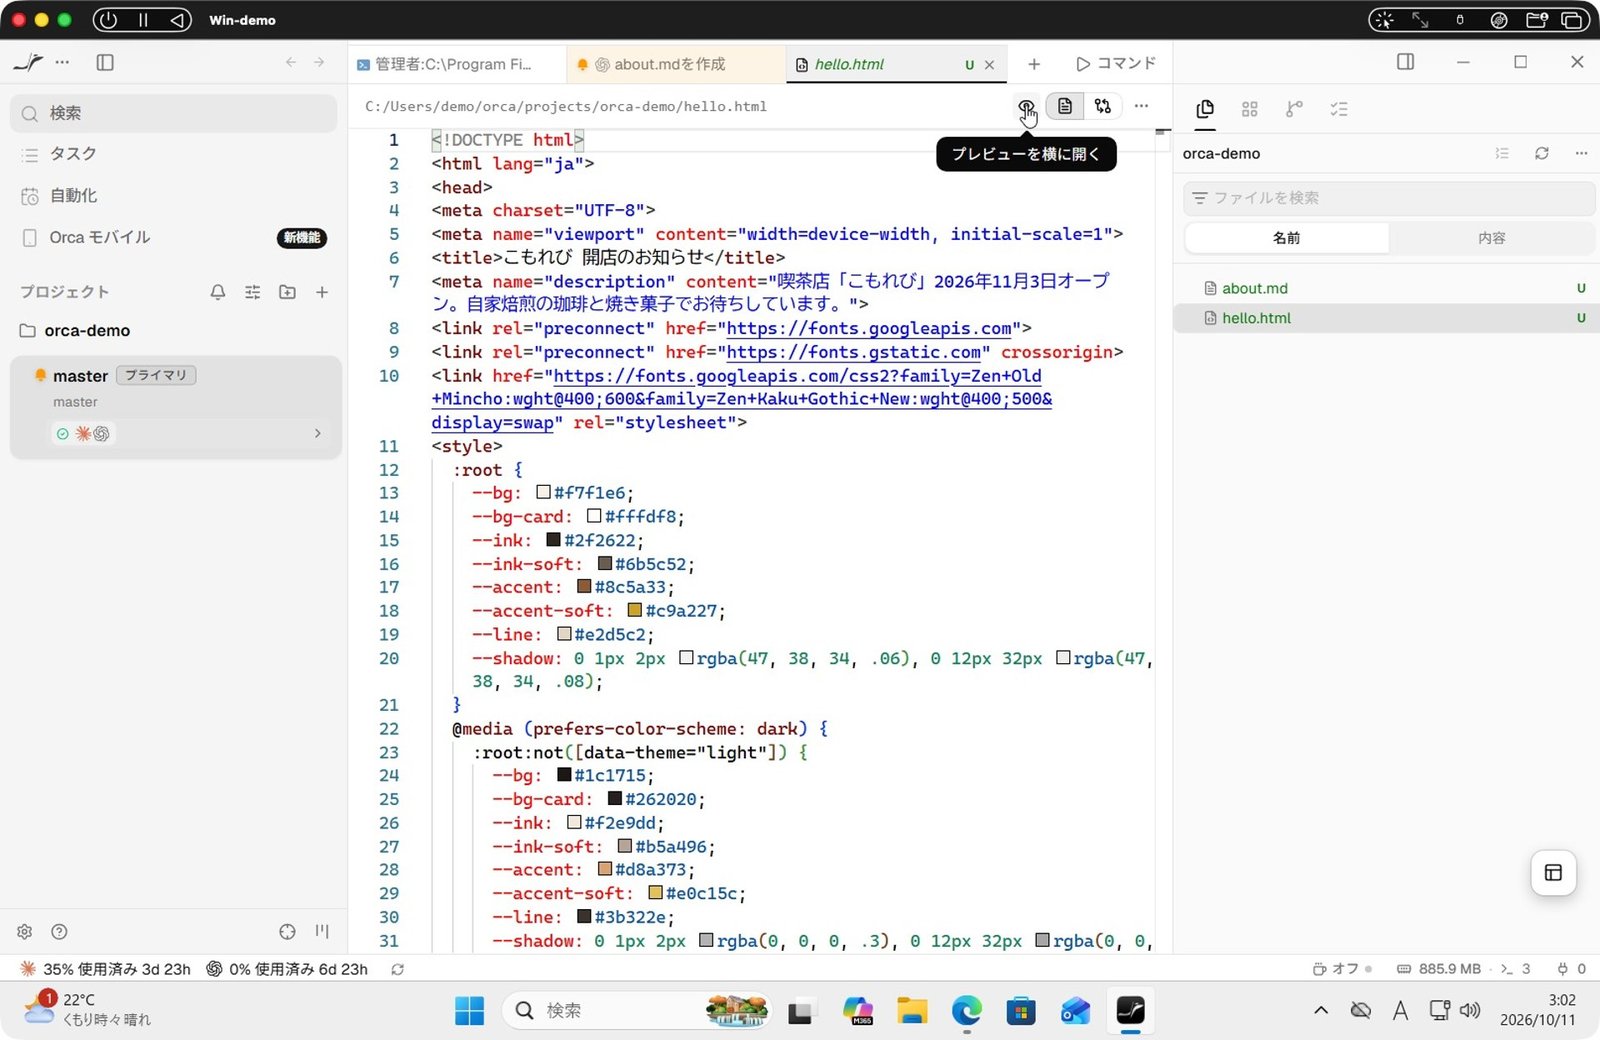The width and height of the screenshot is (1600, 1040).
Task: Open preview to the side
Action: tap(1026, 106)
